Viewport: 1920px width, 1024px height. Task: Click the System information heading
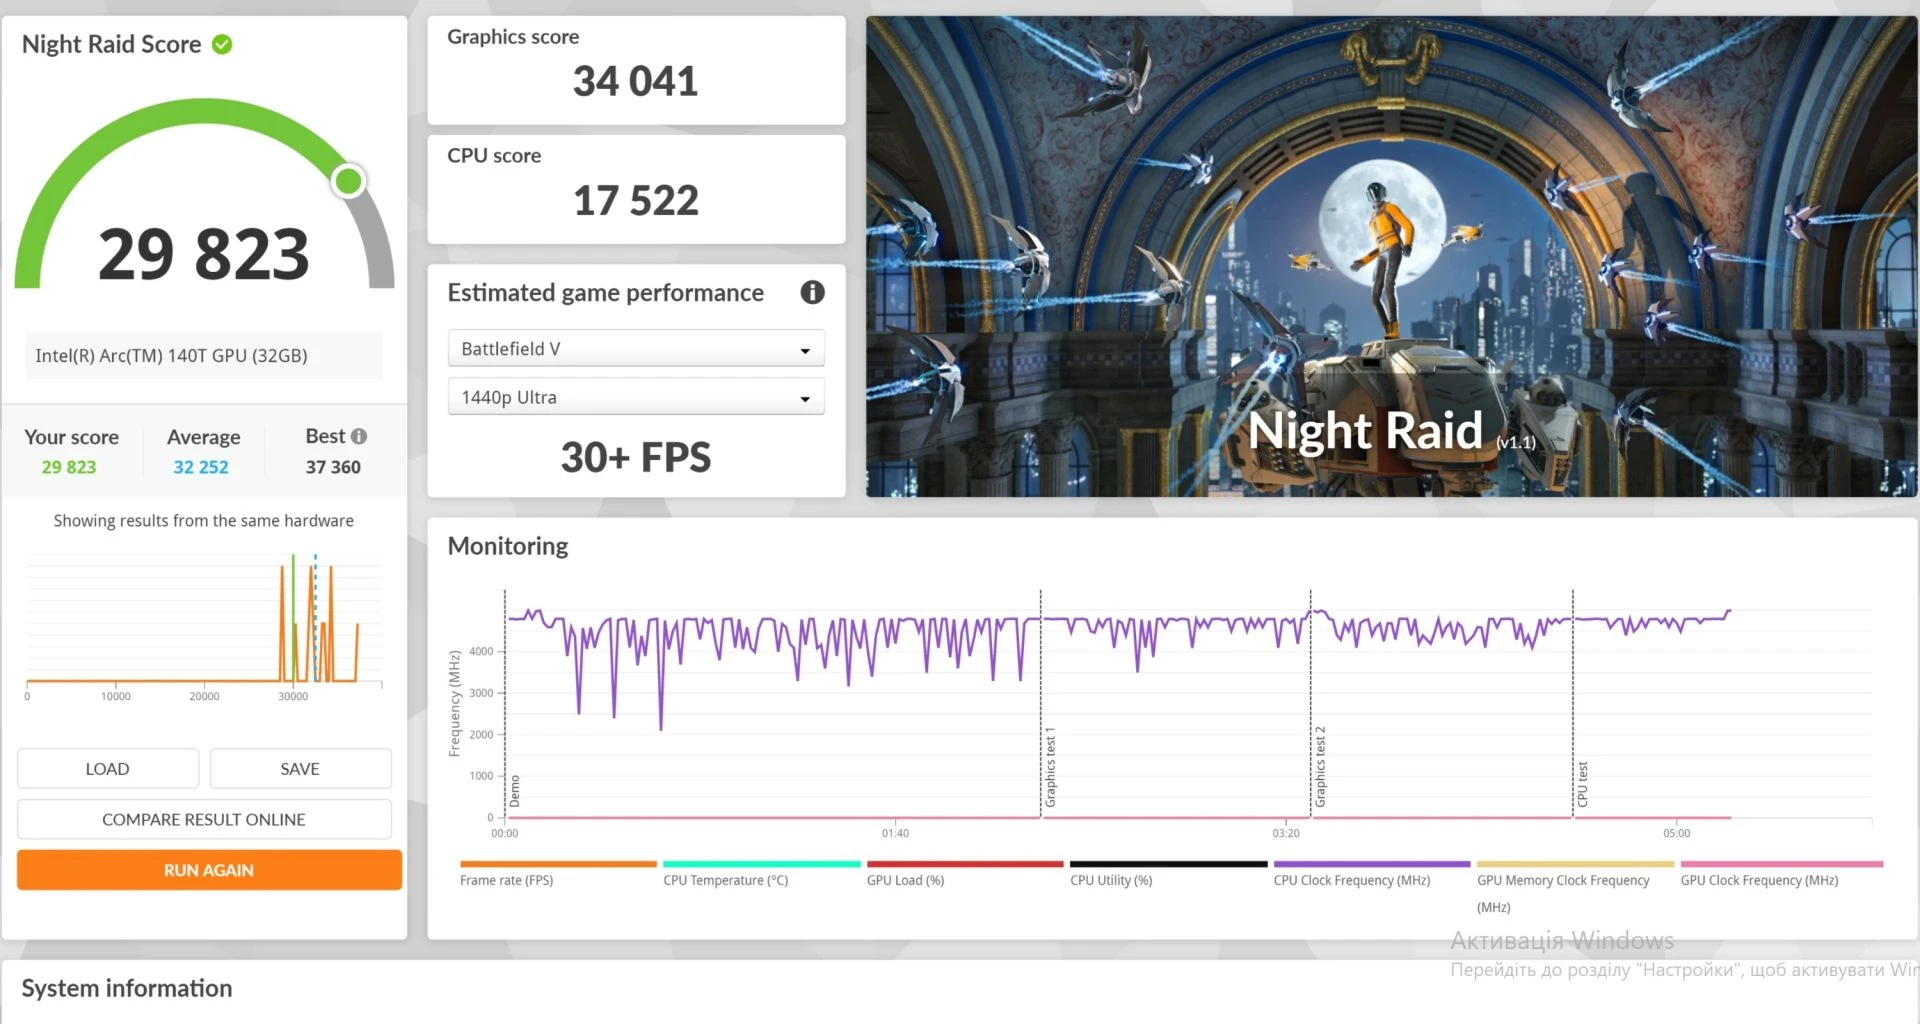click(x=127, y=988)
